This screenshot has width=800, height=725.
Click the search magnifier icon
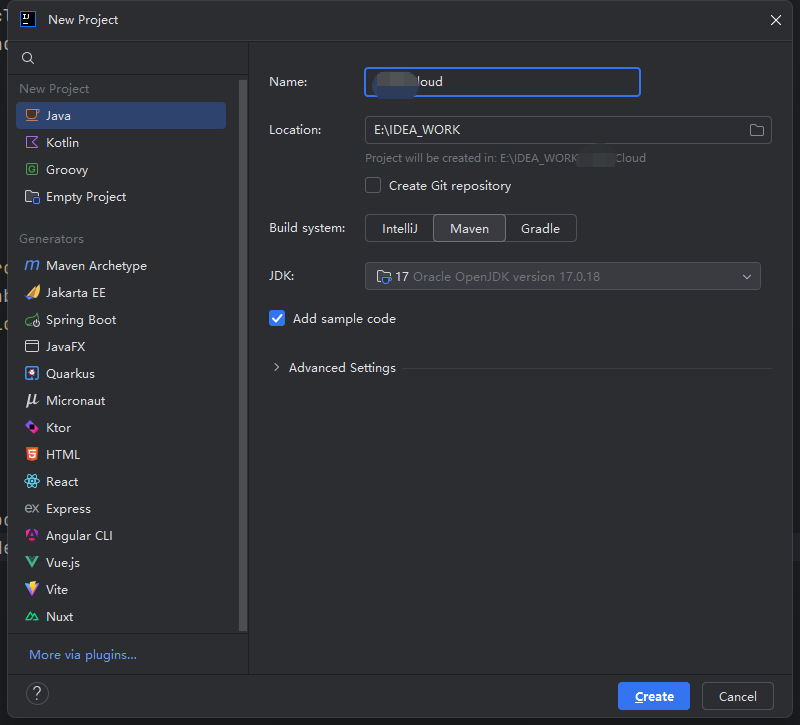click(x=28, y=58)
